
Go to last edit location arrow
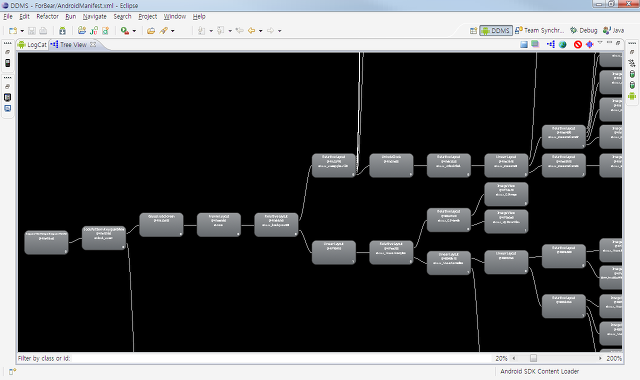(x=240, y=31)
